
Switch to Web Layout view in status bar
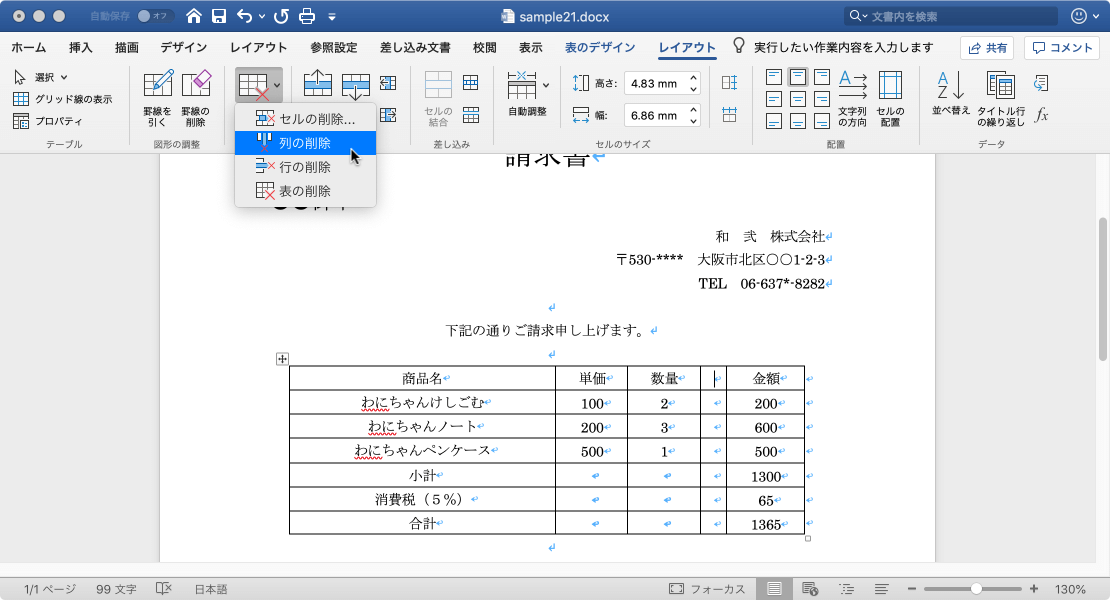pos(810,589)
